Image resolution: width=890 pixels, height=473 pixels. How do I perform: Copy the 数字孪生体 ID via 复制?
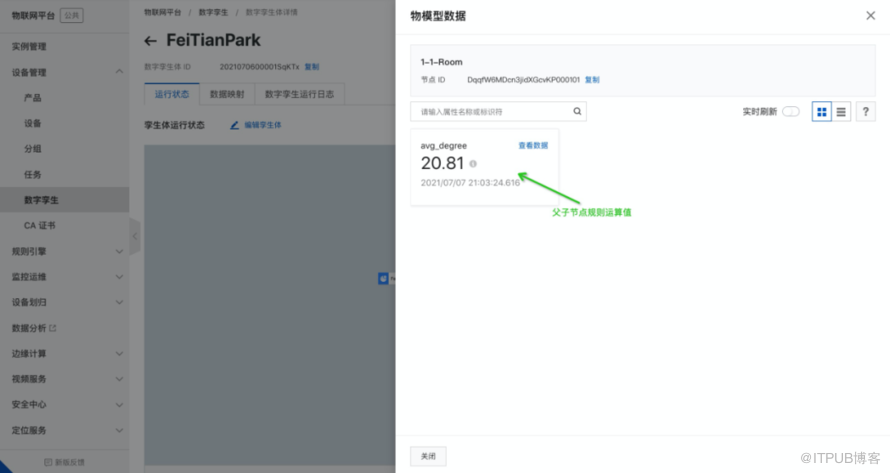(312, 66)
